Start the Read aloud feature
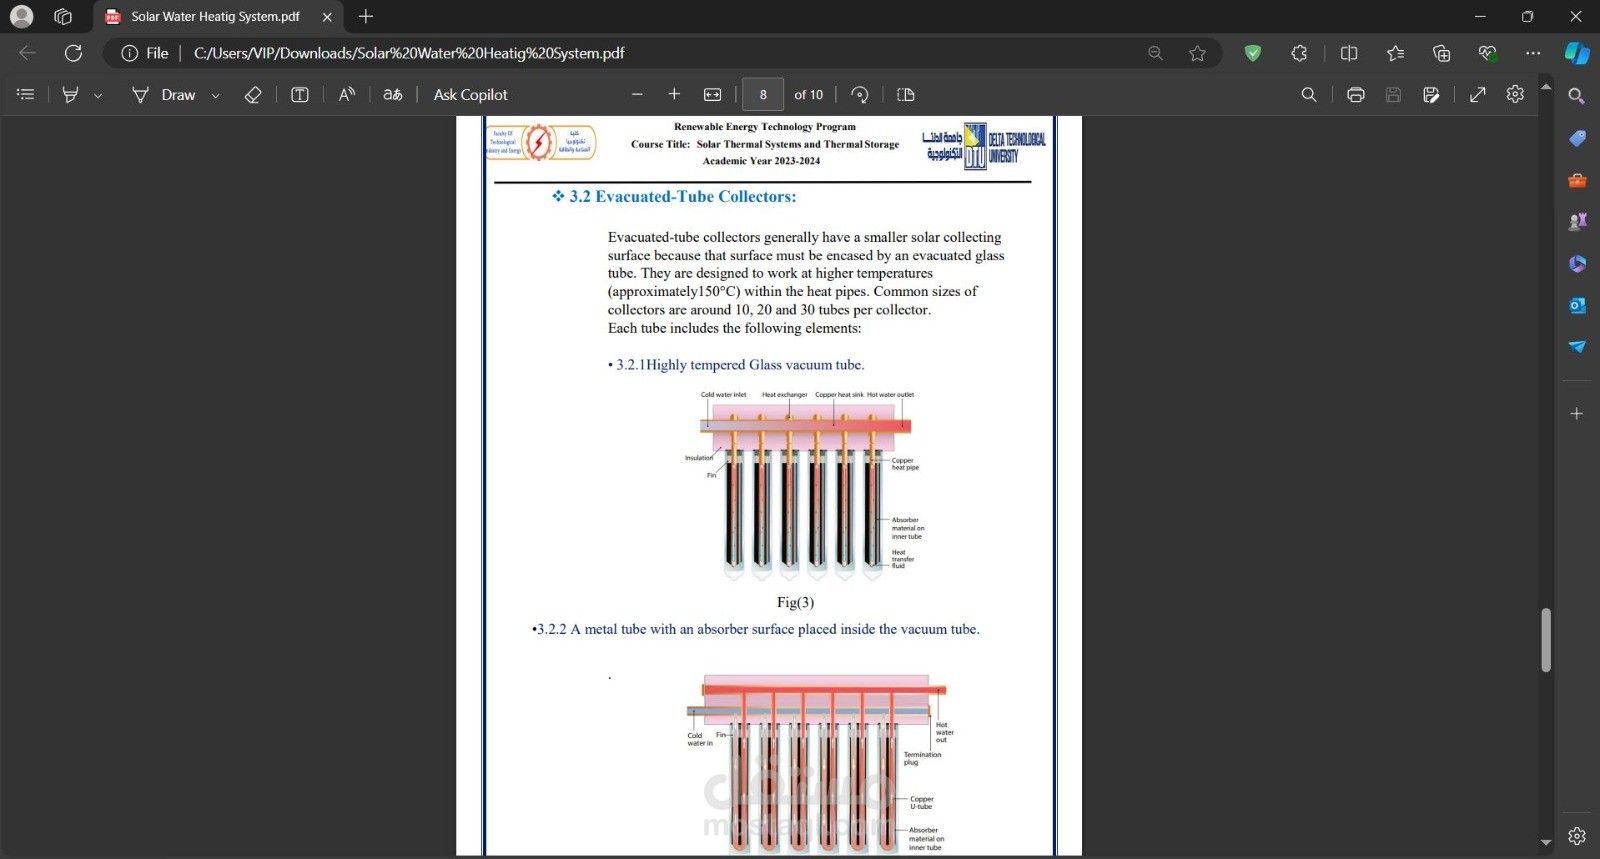Viewport: 1600px width, 859px height. coord(346,94)
